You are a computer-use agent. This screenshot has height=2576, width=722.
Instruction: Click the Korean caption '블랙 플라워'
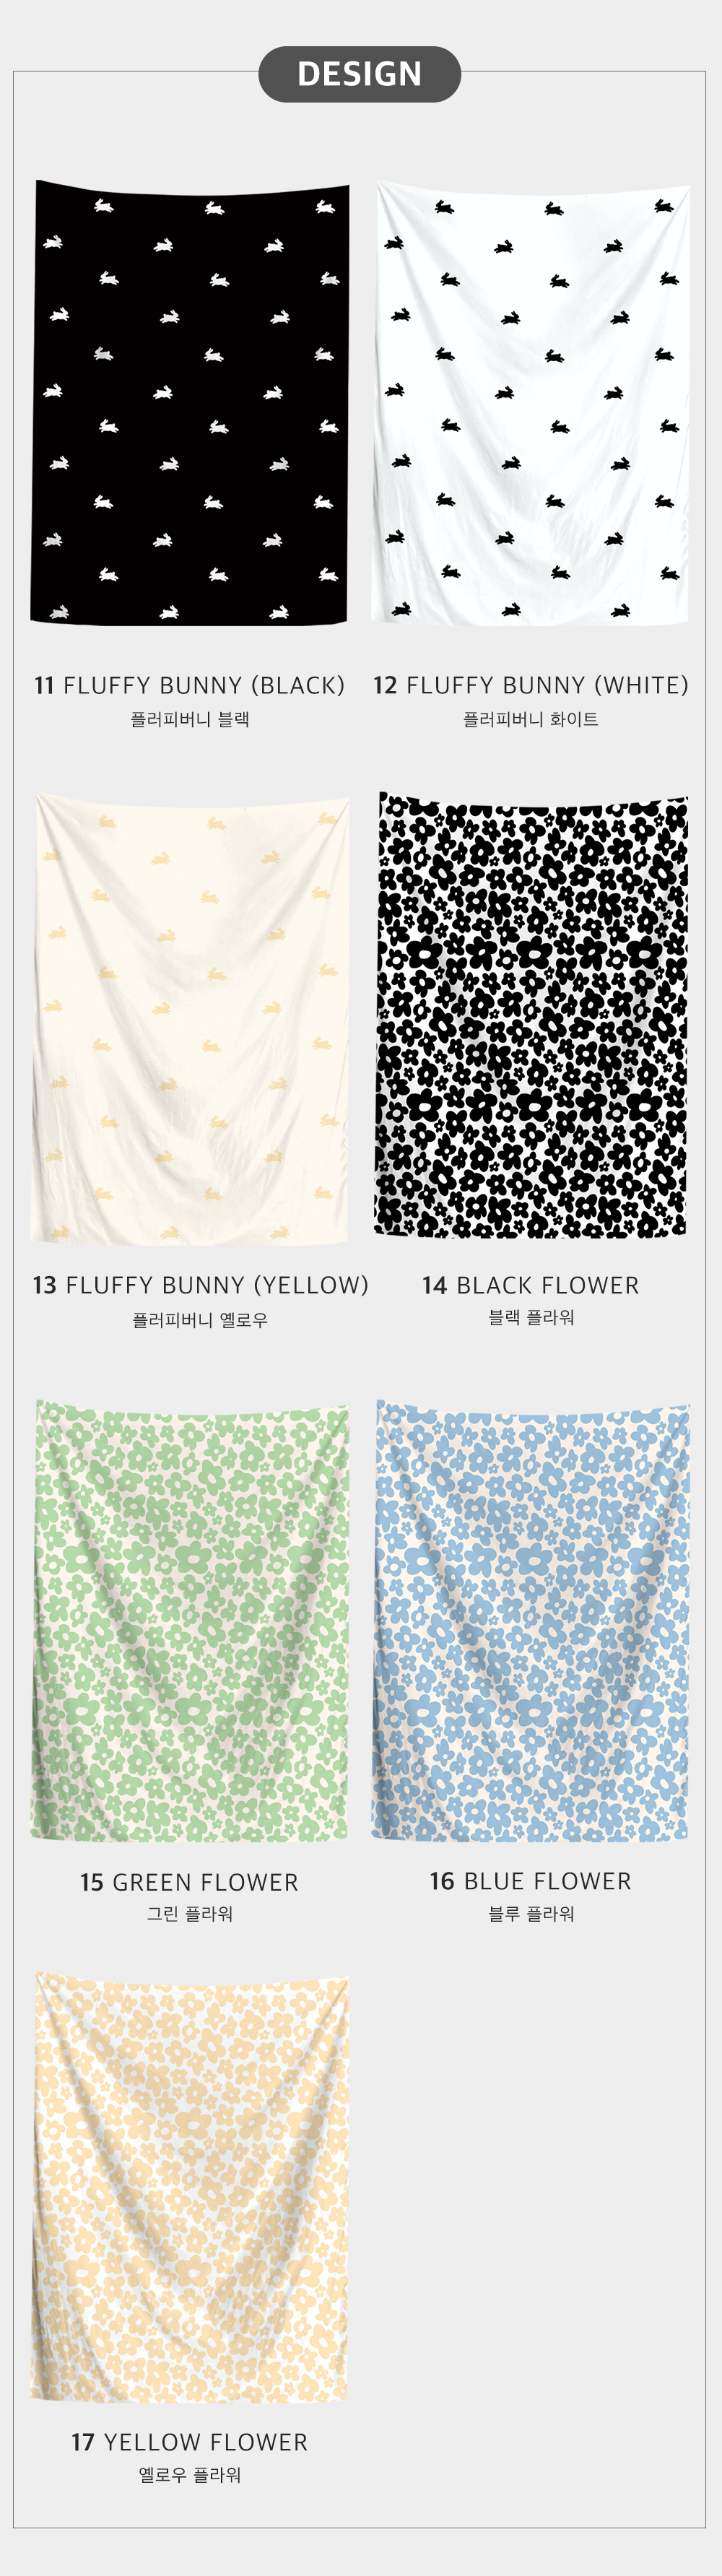[531, 1317]
